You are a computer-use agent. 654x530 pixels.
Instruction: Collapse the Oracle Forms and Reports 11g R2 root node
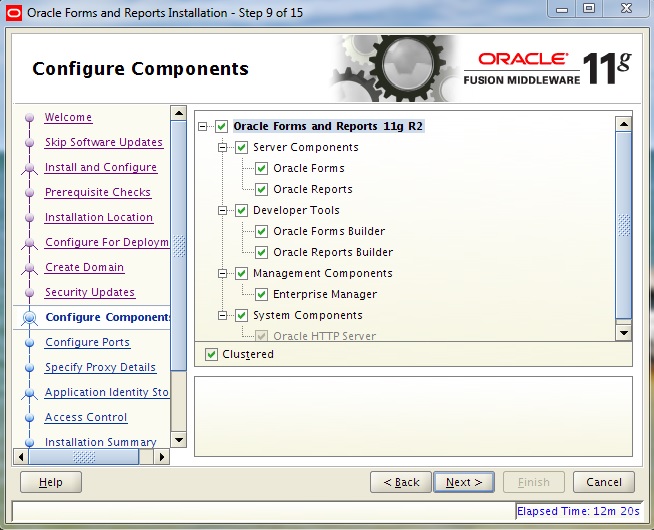[x=203, y=127]
